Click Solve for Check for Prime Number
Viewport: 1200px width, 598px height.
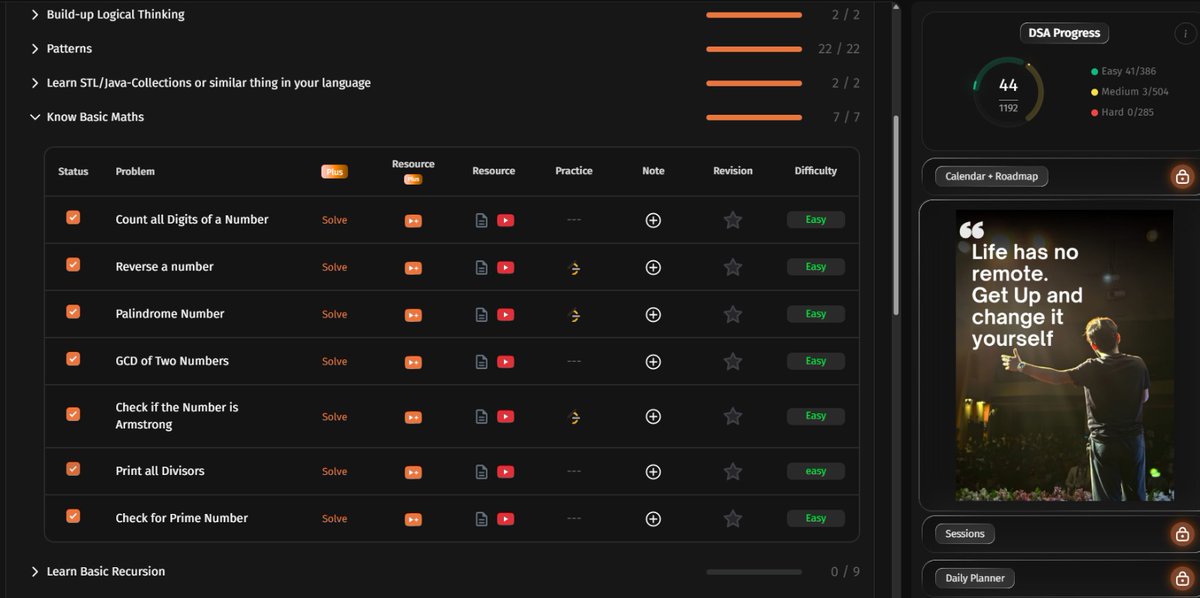click(x=334, y=518)
